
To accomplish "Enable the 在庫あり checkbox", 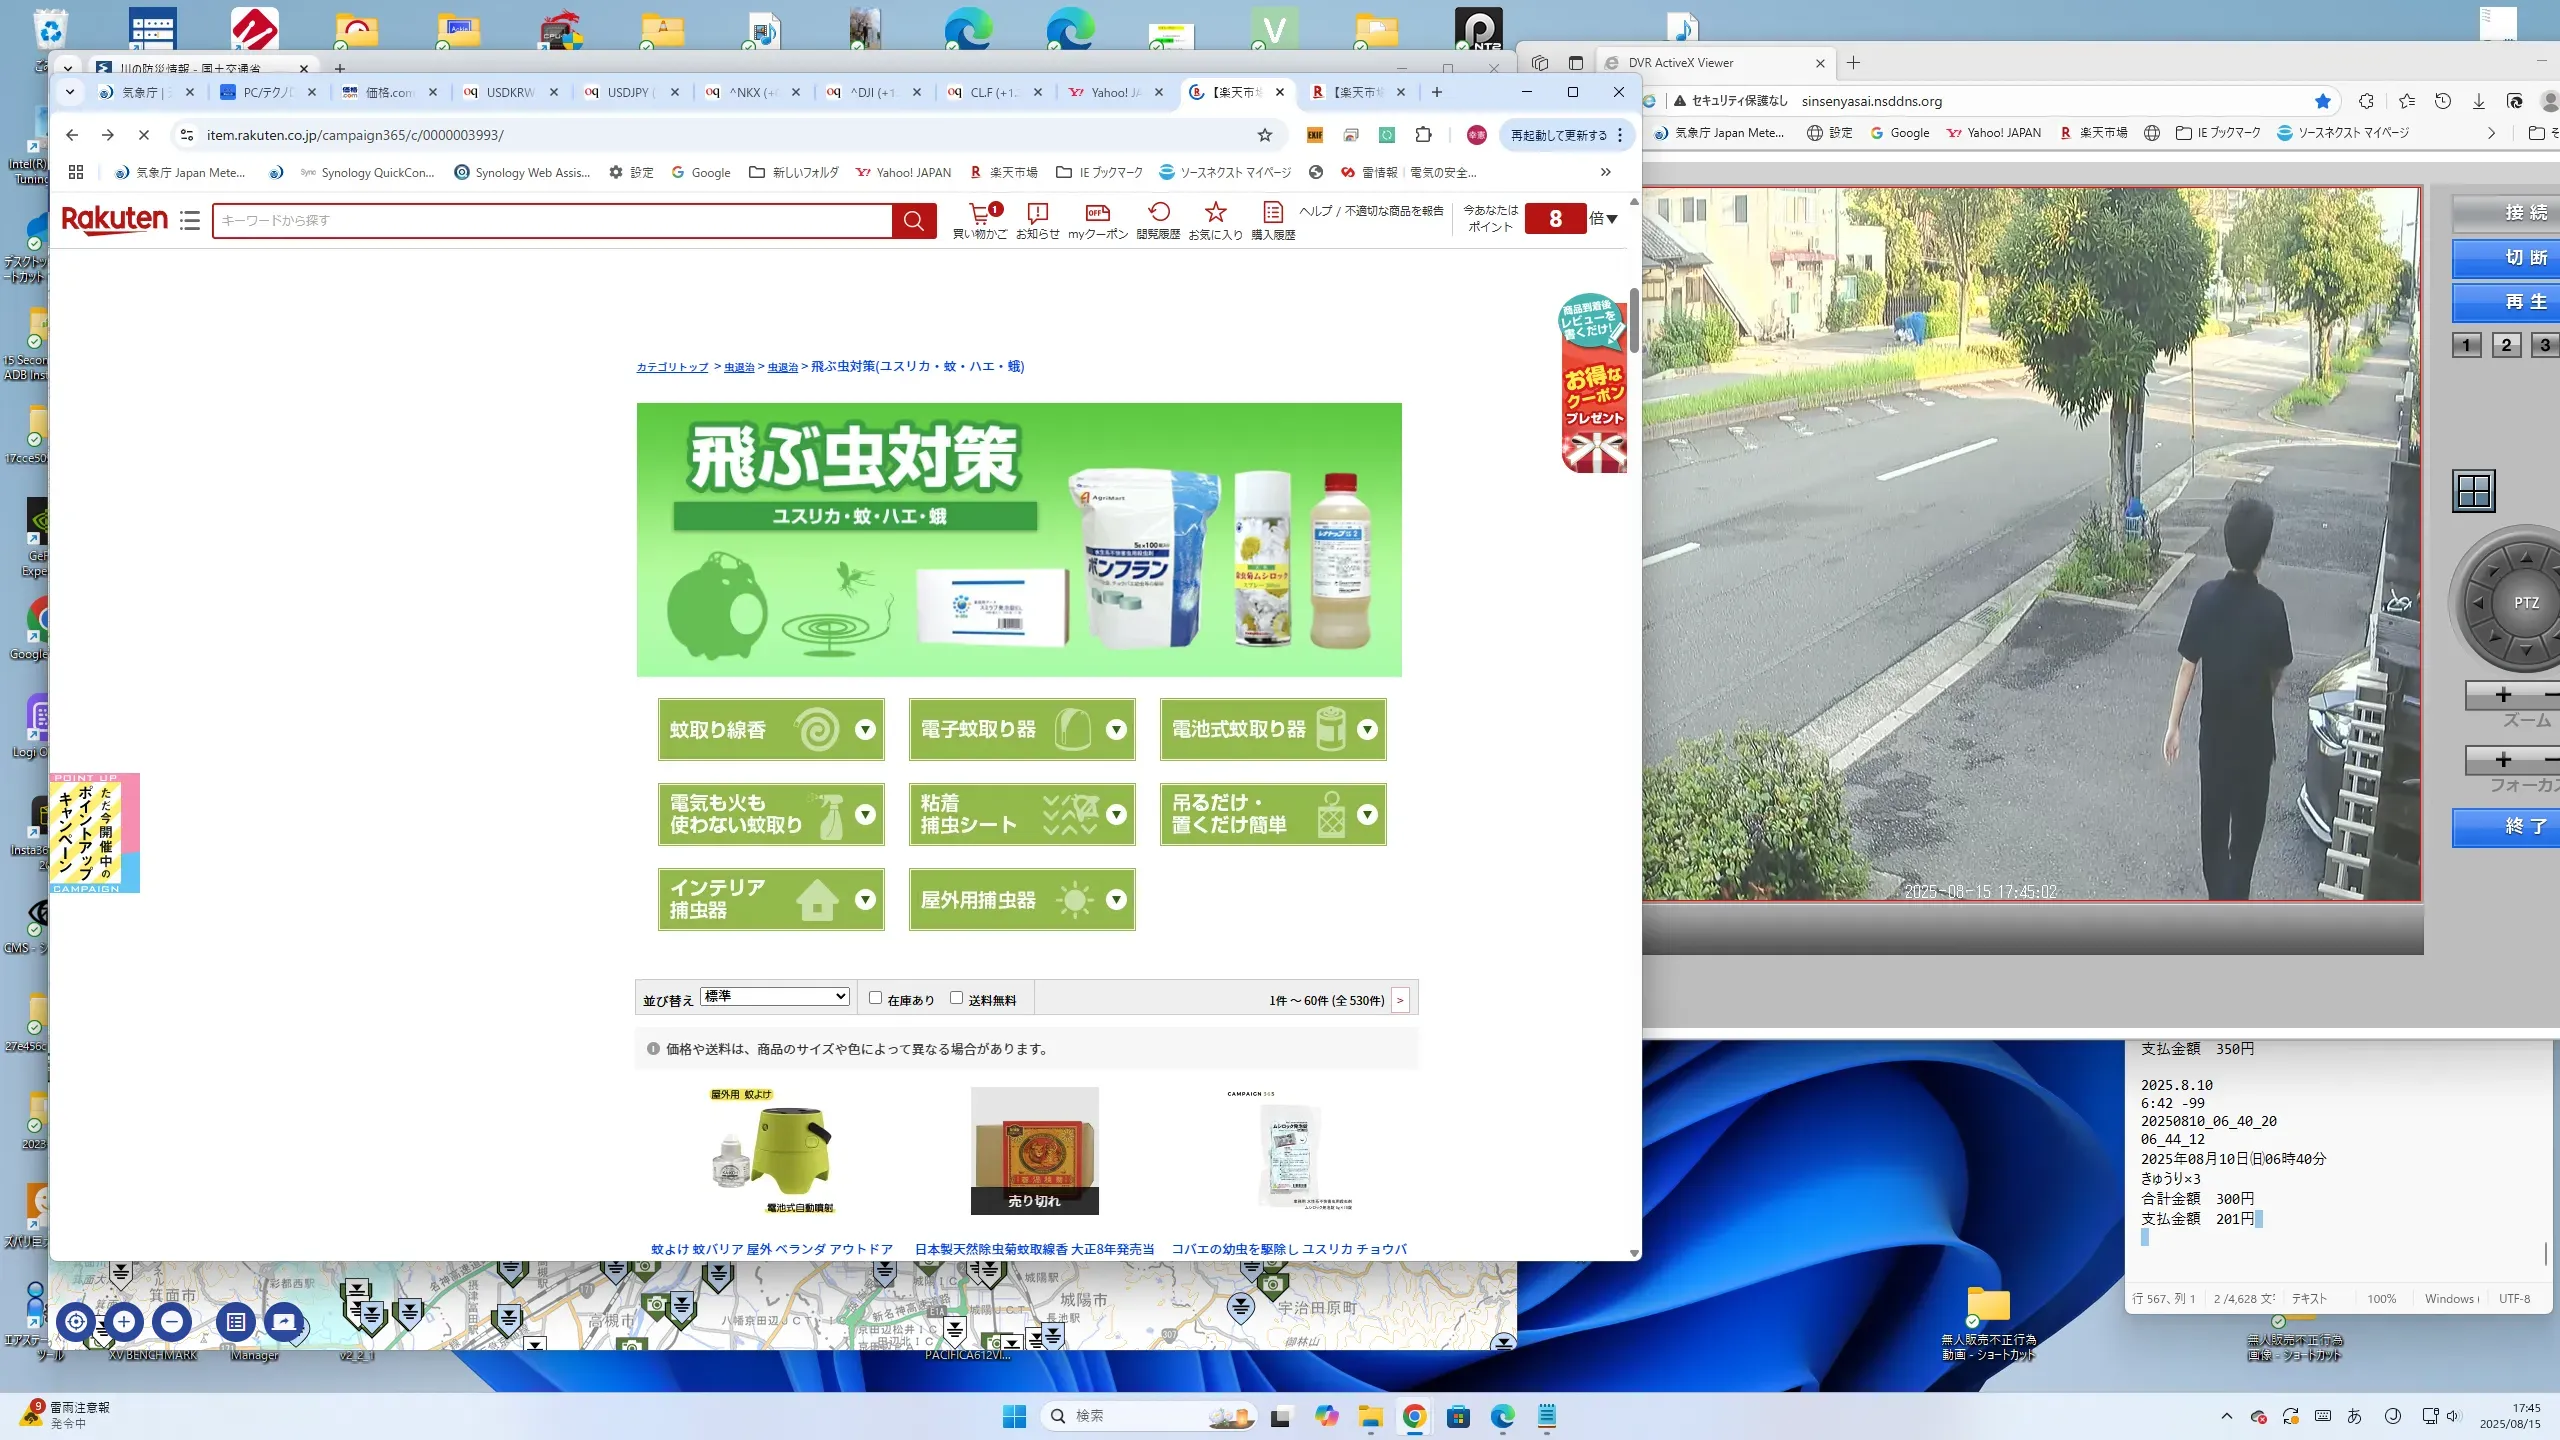I will point(875,998).
